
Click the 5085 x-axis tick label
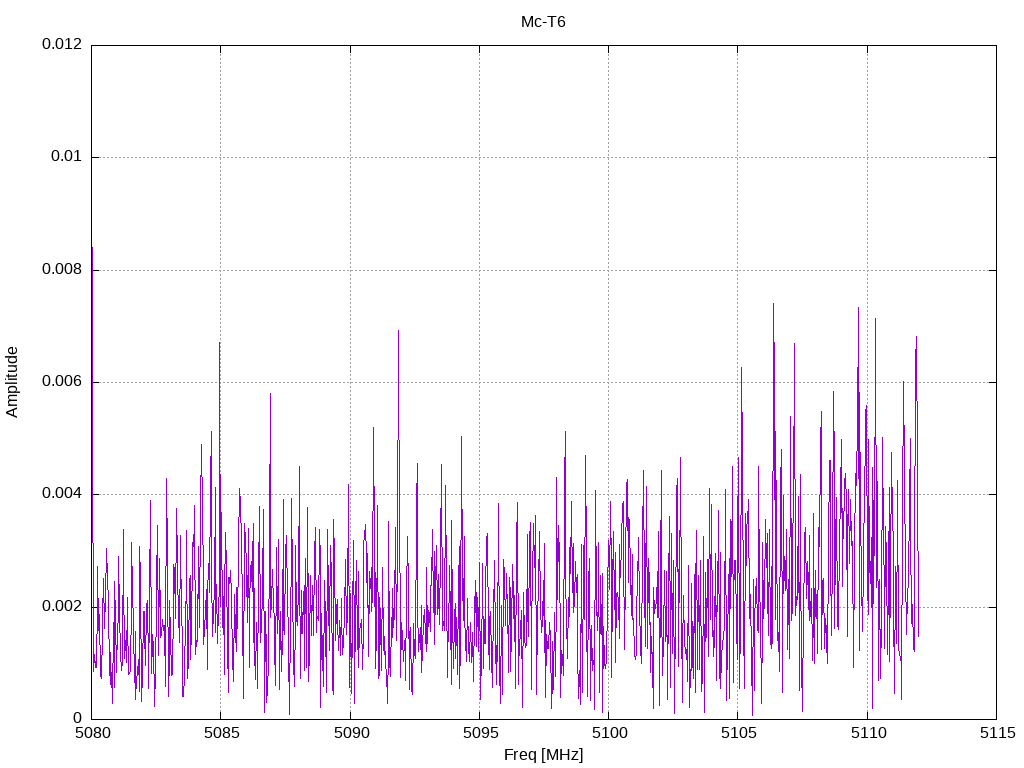click(221, 733)
